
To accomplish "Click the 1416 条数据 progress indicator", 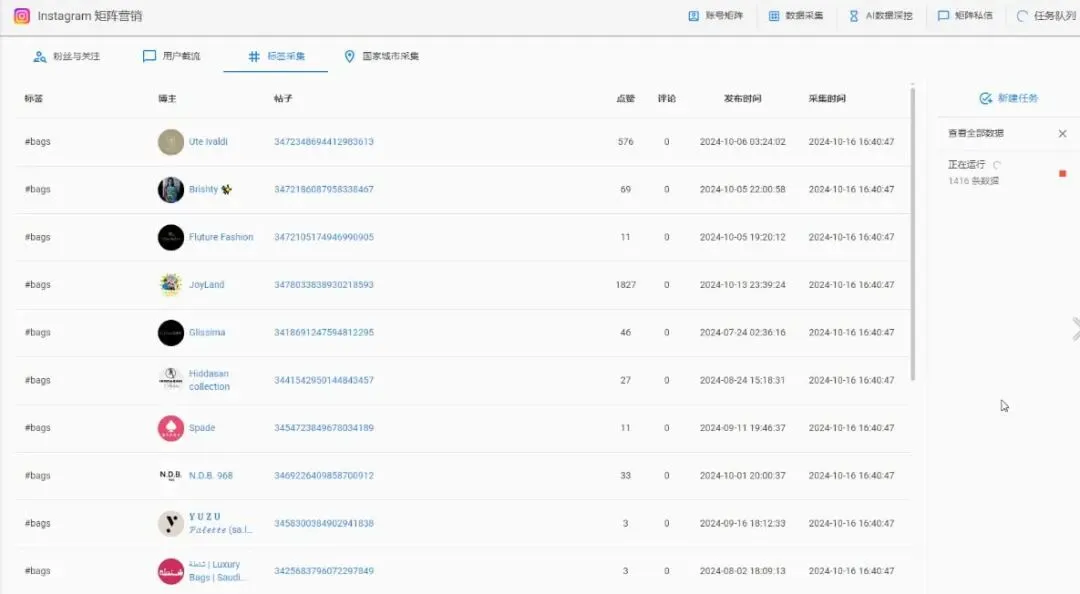I will (977, 180).
